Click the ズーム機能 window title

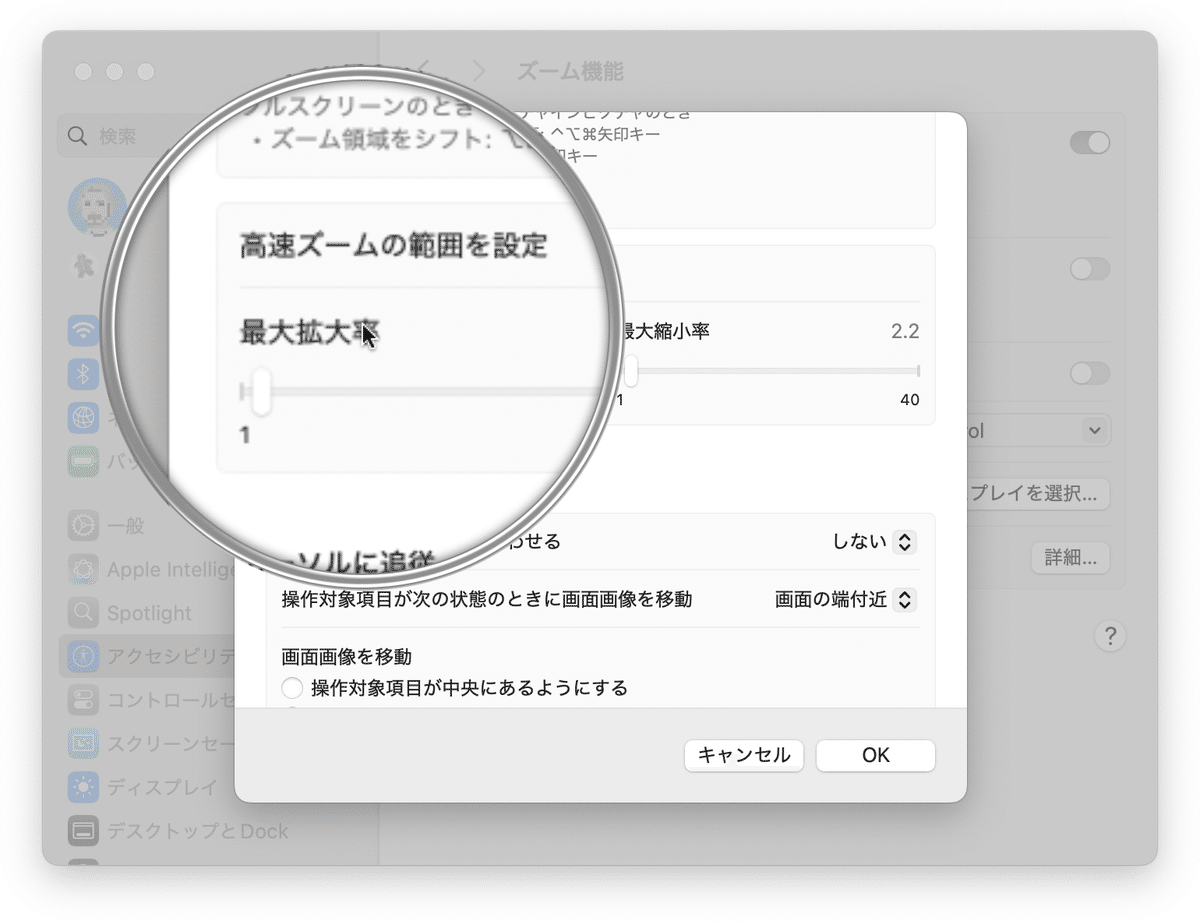570,71
